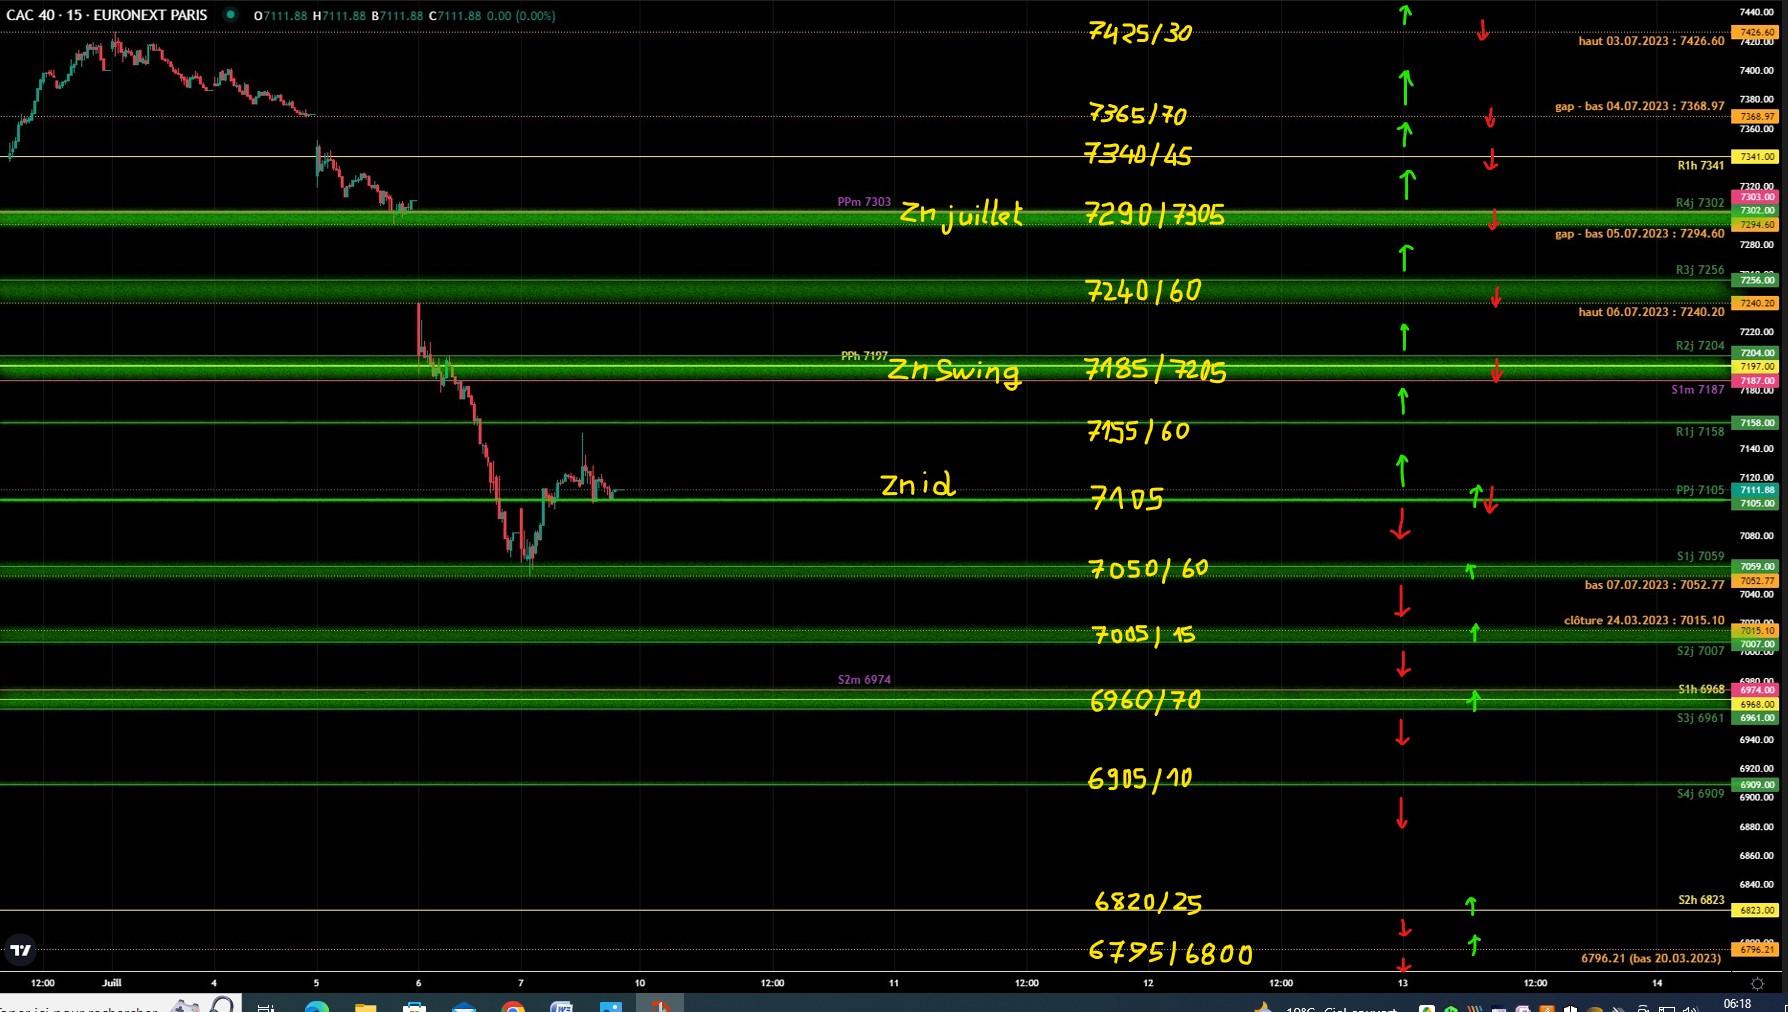The width and height of the screenshot is (1788, 1012).
Task: Select the 7368.97 price axis label
Action: point(1757,116)
